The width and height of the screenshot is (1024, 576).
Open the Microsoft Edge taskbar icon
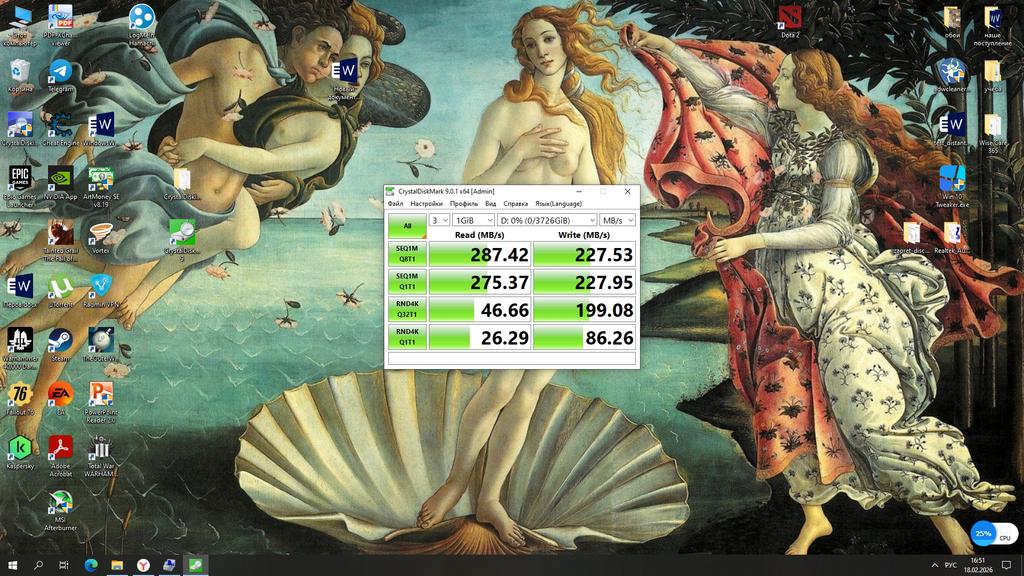pyautogui.click(x=91, y=565)
